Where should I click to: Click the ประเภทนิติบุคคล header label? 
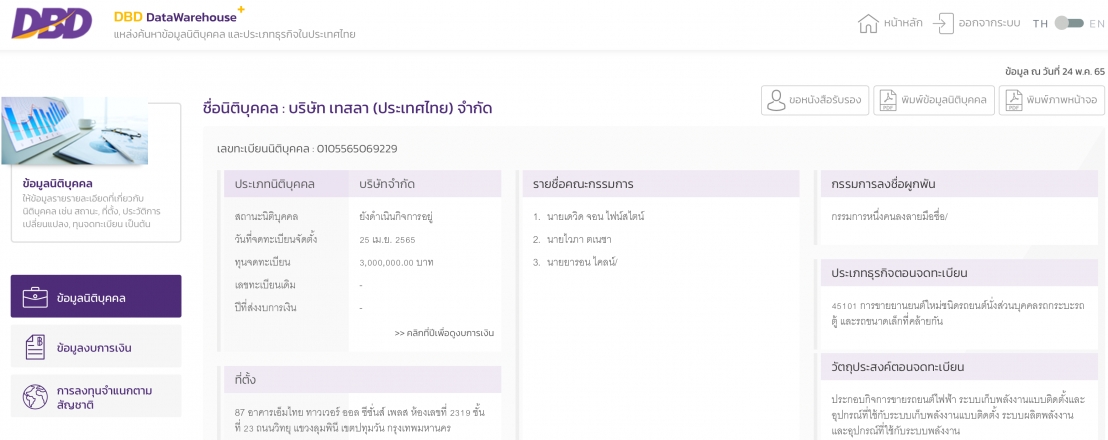click(274, 184)
